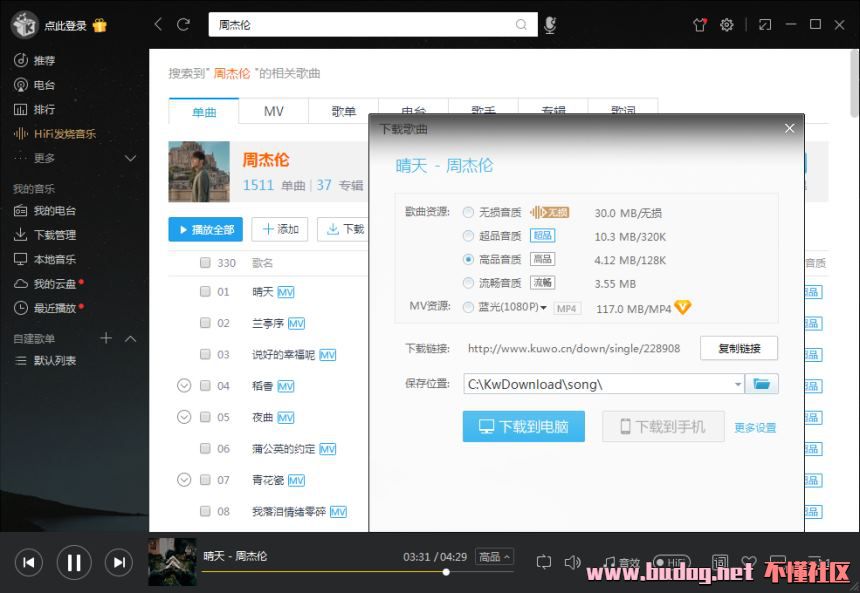The width and height of the screenshot is (860, 593).
Task: Click the vertical scrollbar of results
Action: [855, 83]
